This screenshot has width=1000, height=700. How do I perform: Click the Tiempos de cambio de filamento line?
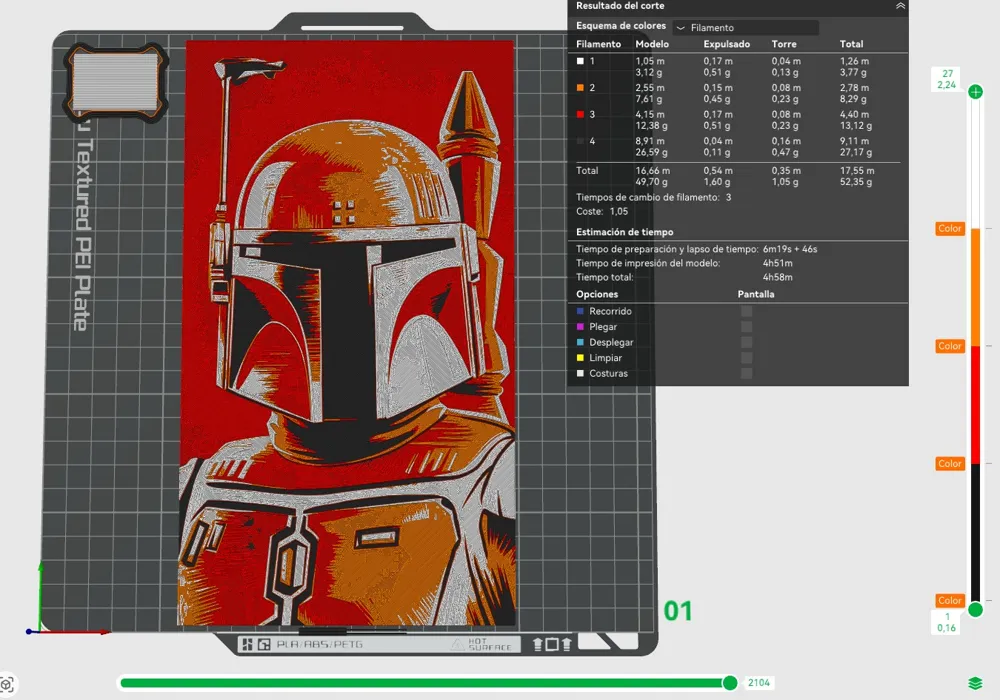(x=654, y=198)
